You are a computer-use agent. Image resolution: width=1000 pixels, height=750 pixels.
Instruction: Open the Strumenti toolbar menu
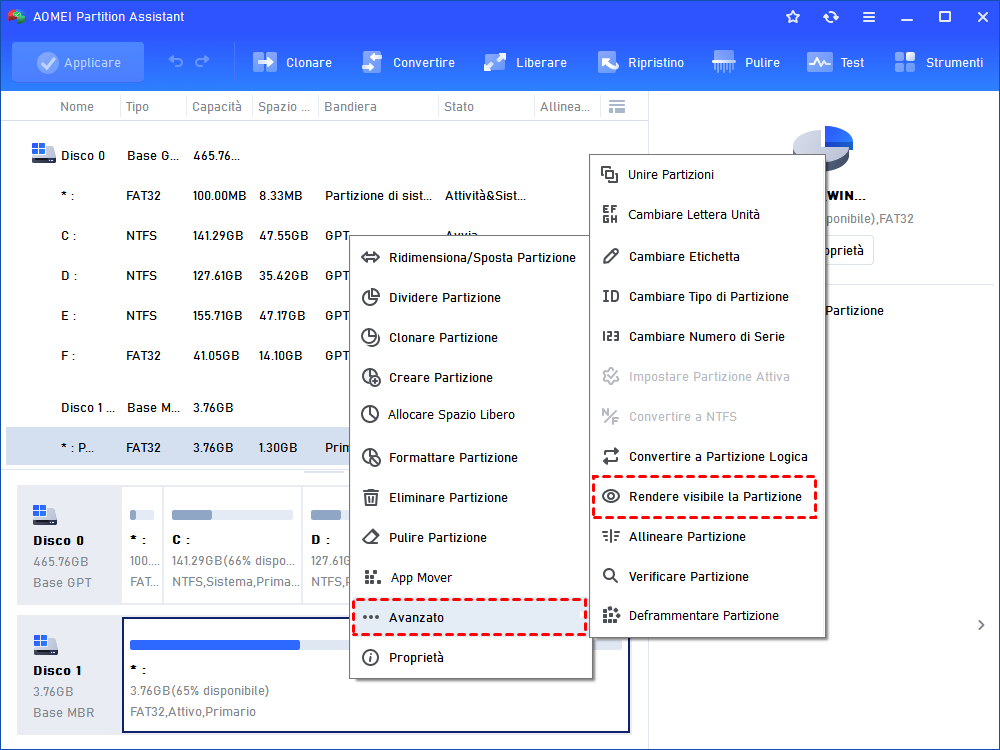point(938,62)
